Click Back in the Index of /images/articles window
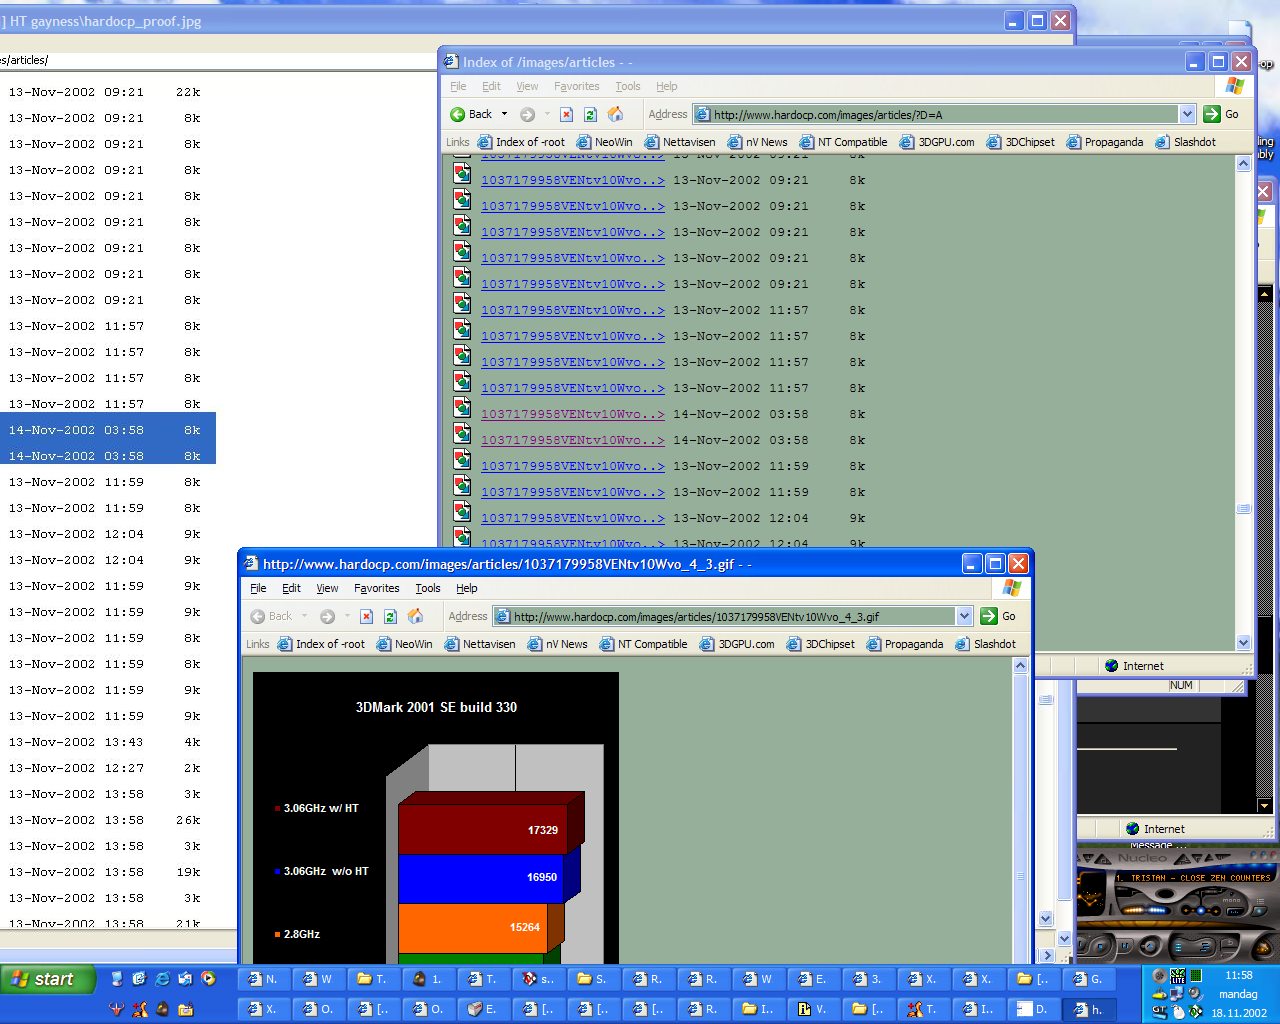This screenshot has width=1280, height=1024. coord(471,114)
